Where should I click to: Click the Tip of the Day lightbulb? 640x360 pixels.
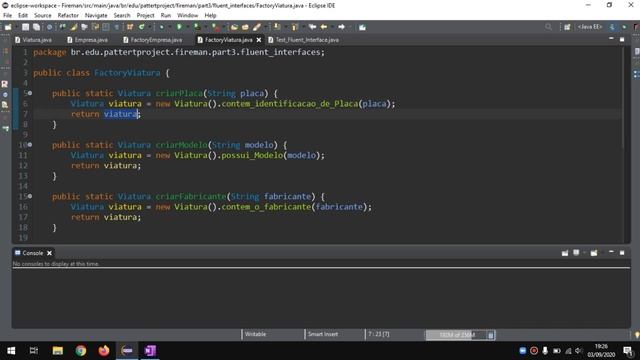[x=637, y=335]
